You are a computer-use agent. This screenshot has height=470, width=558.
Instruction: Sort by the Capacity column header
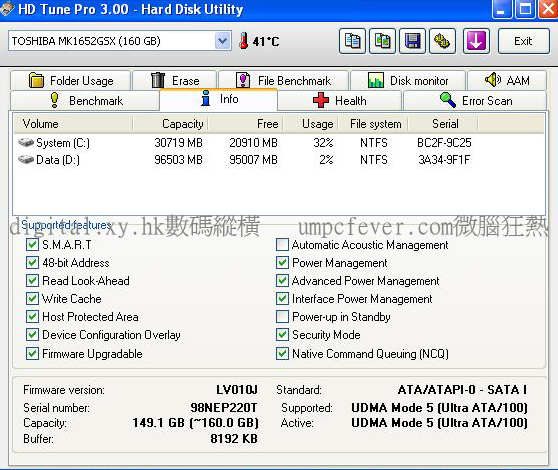pos(170,124)
